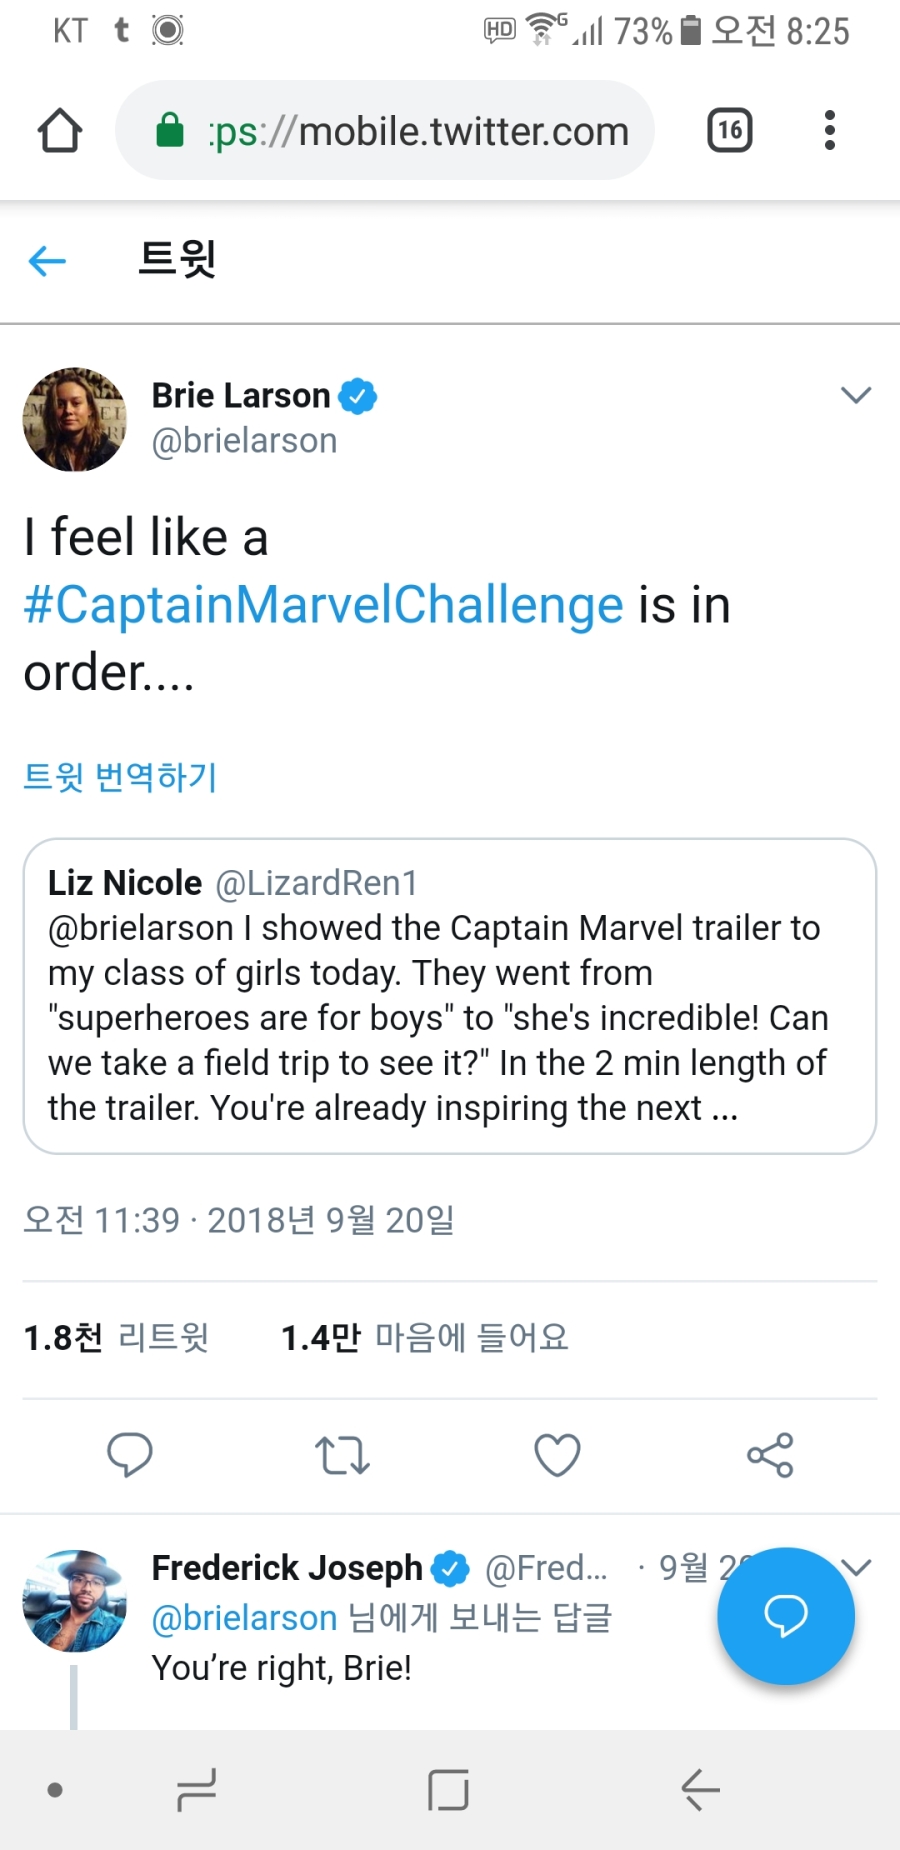Open Frederick Joseph's profile picture
The image size is (900, 1850).
[75, 1600]
